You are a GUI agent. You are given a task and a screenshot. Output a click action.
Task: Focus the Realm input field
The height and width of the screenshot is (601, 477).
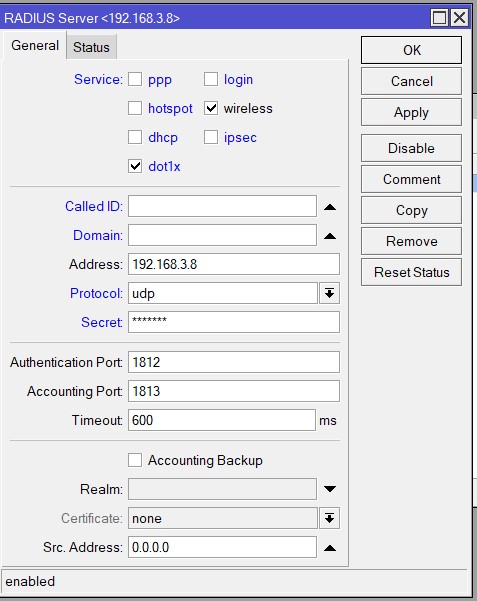(x=222, y=489)
